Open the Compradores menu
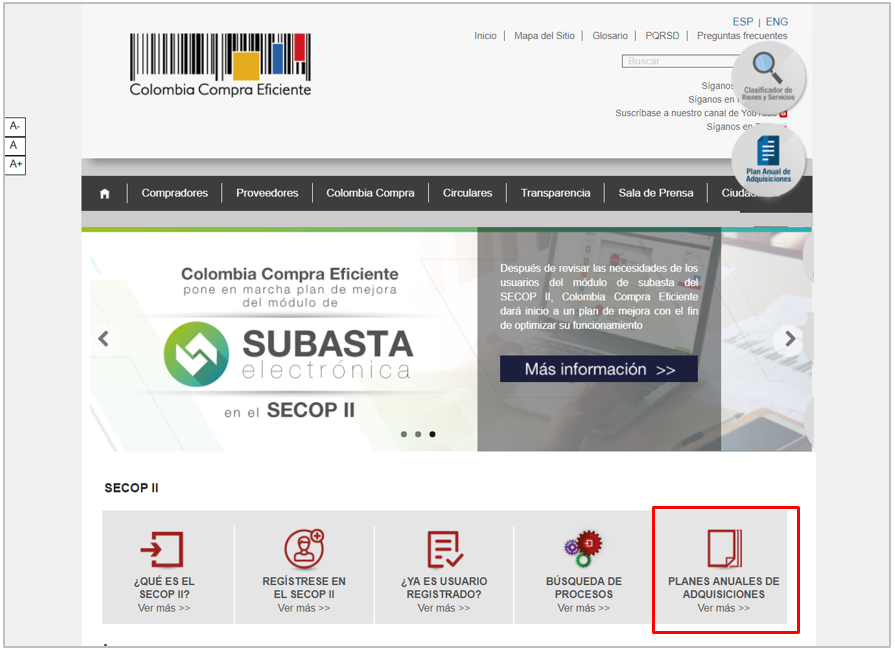 pyautogui.click(x=175, y=193)
